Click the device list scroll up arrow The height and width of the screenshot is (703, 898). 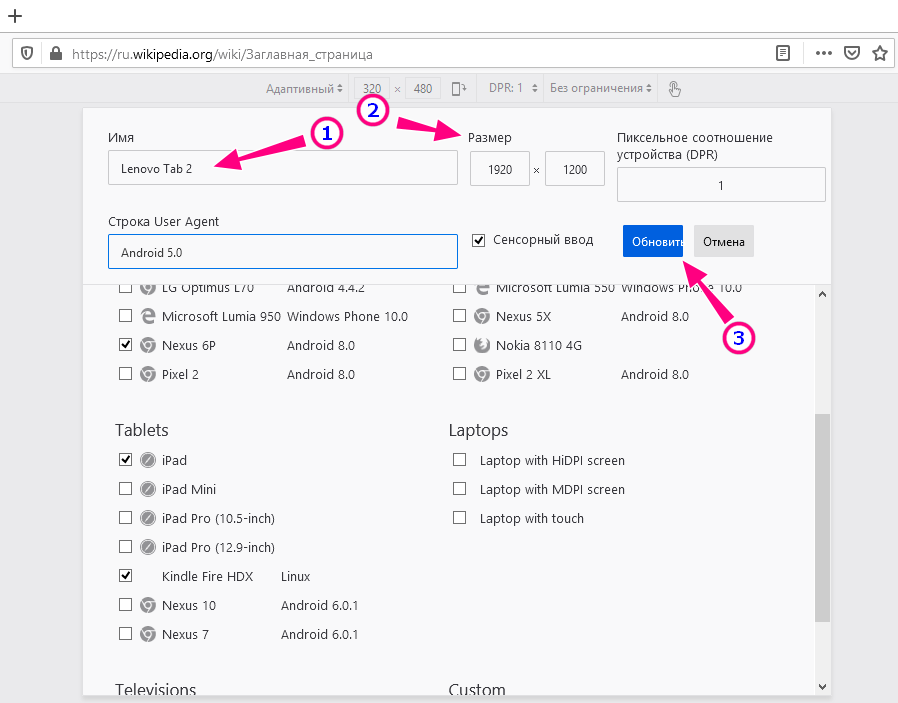pyautogui.click(x=822, y=294)
